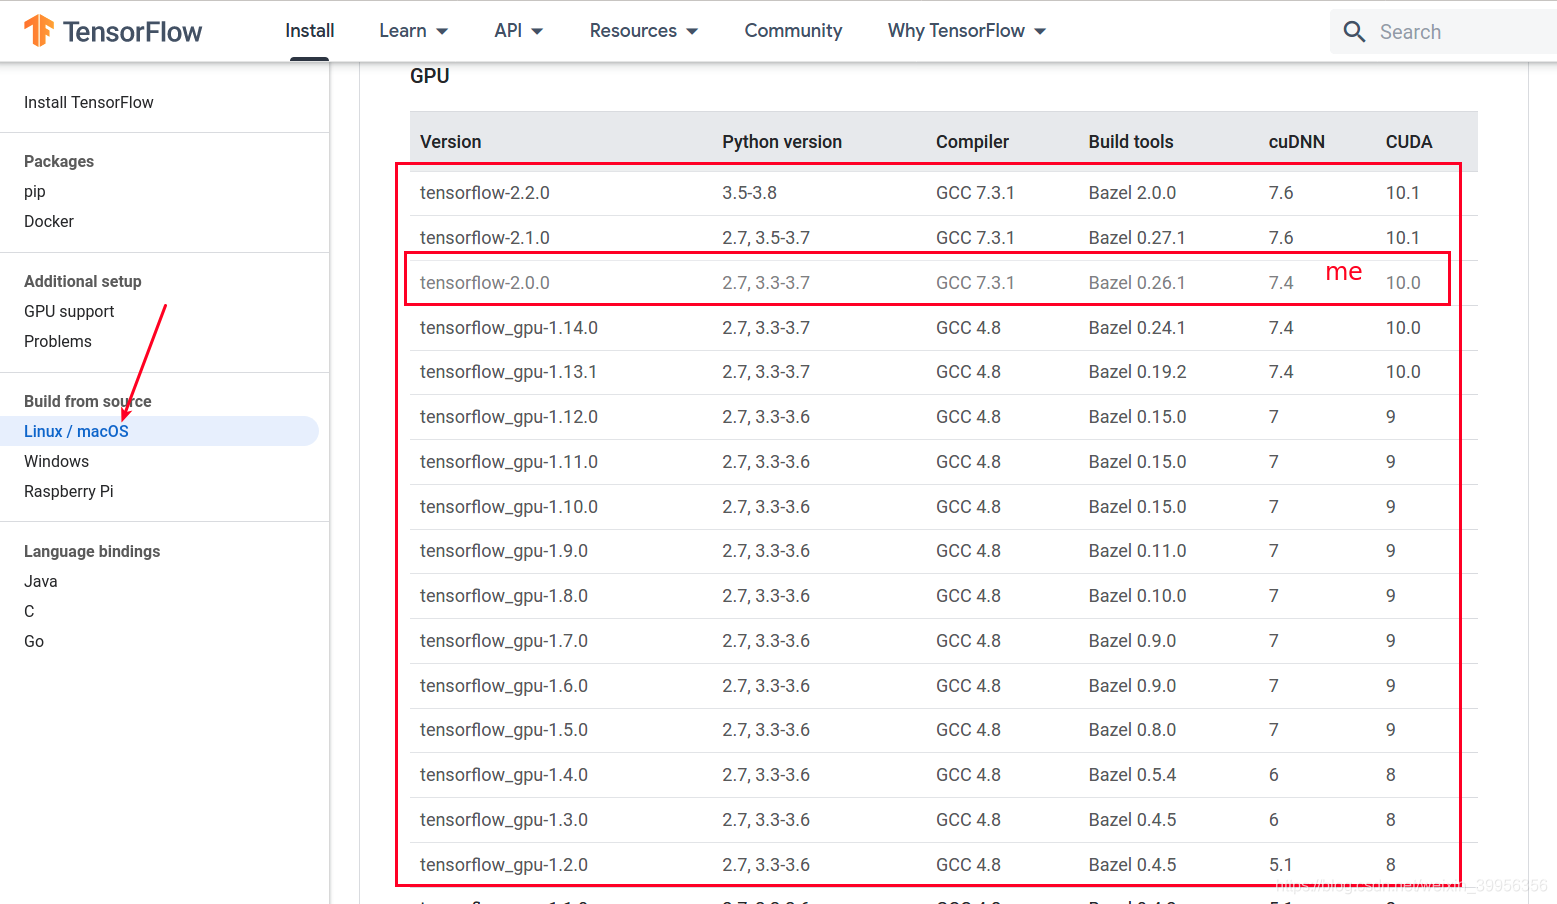
Task: Click Bazel 0.5.4 cell
Action: pyautogui.click(x=1132, y=775)
